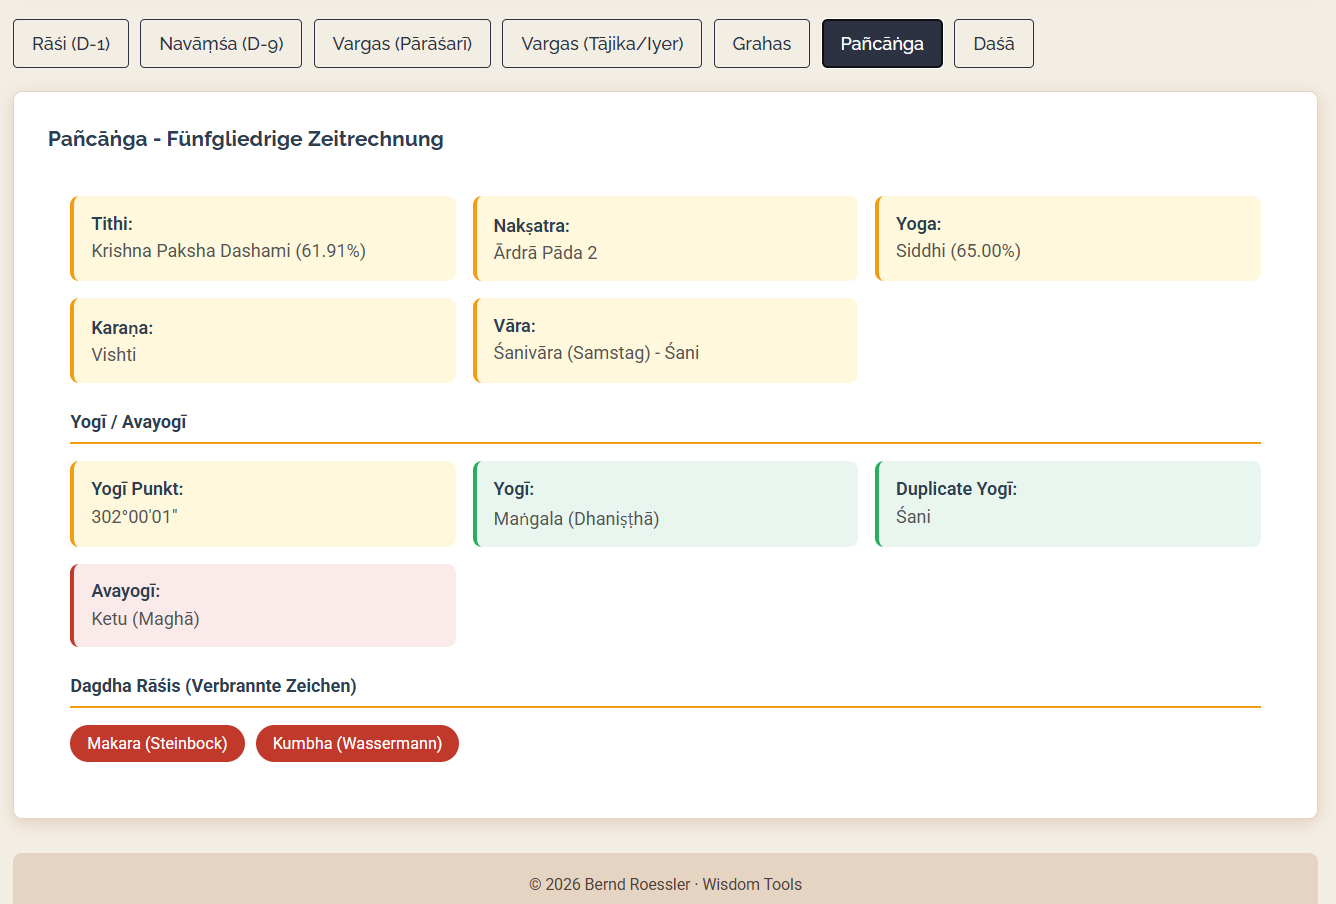Switch to the Daśā tab
The image size is (1336, 904).
994,44
